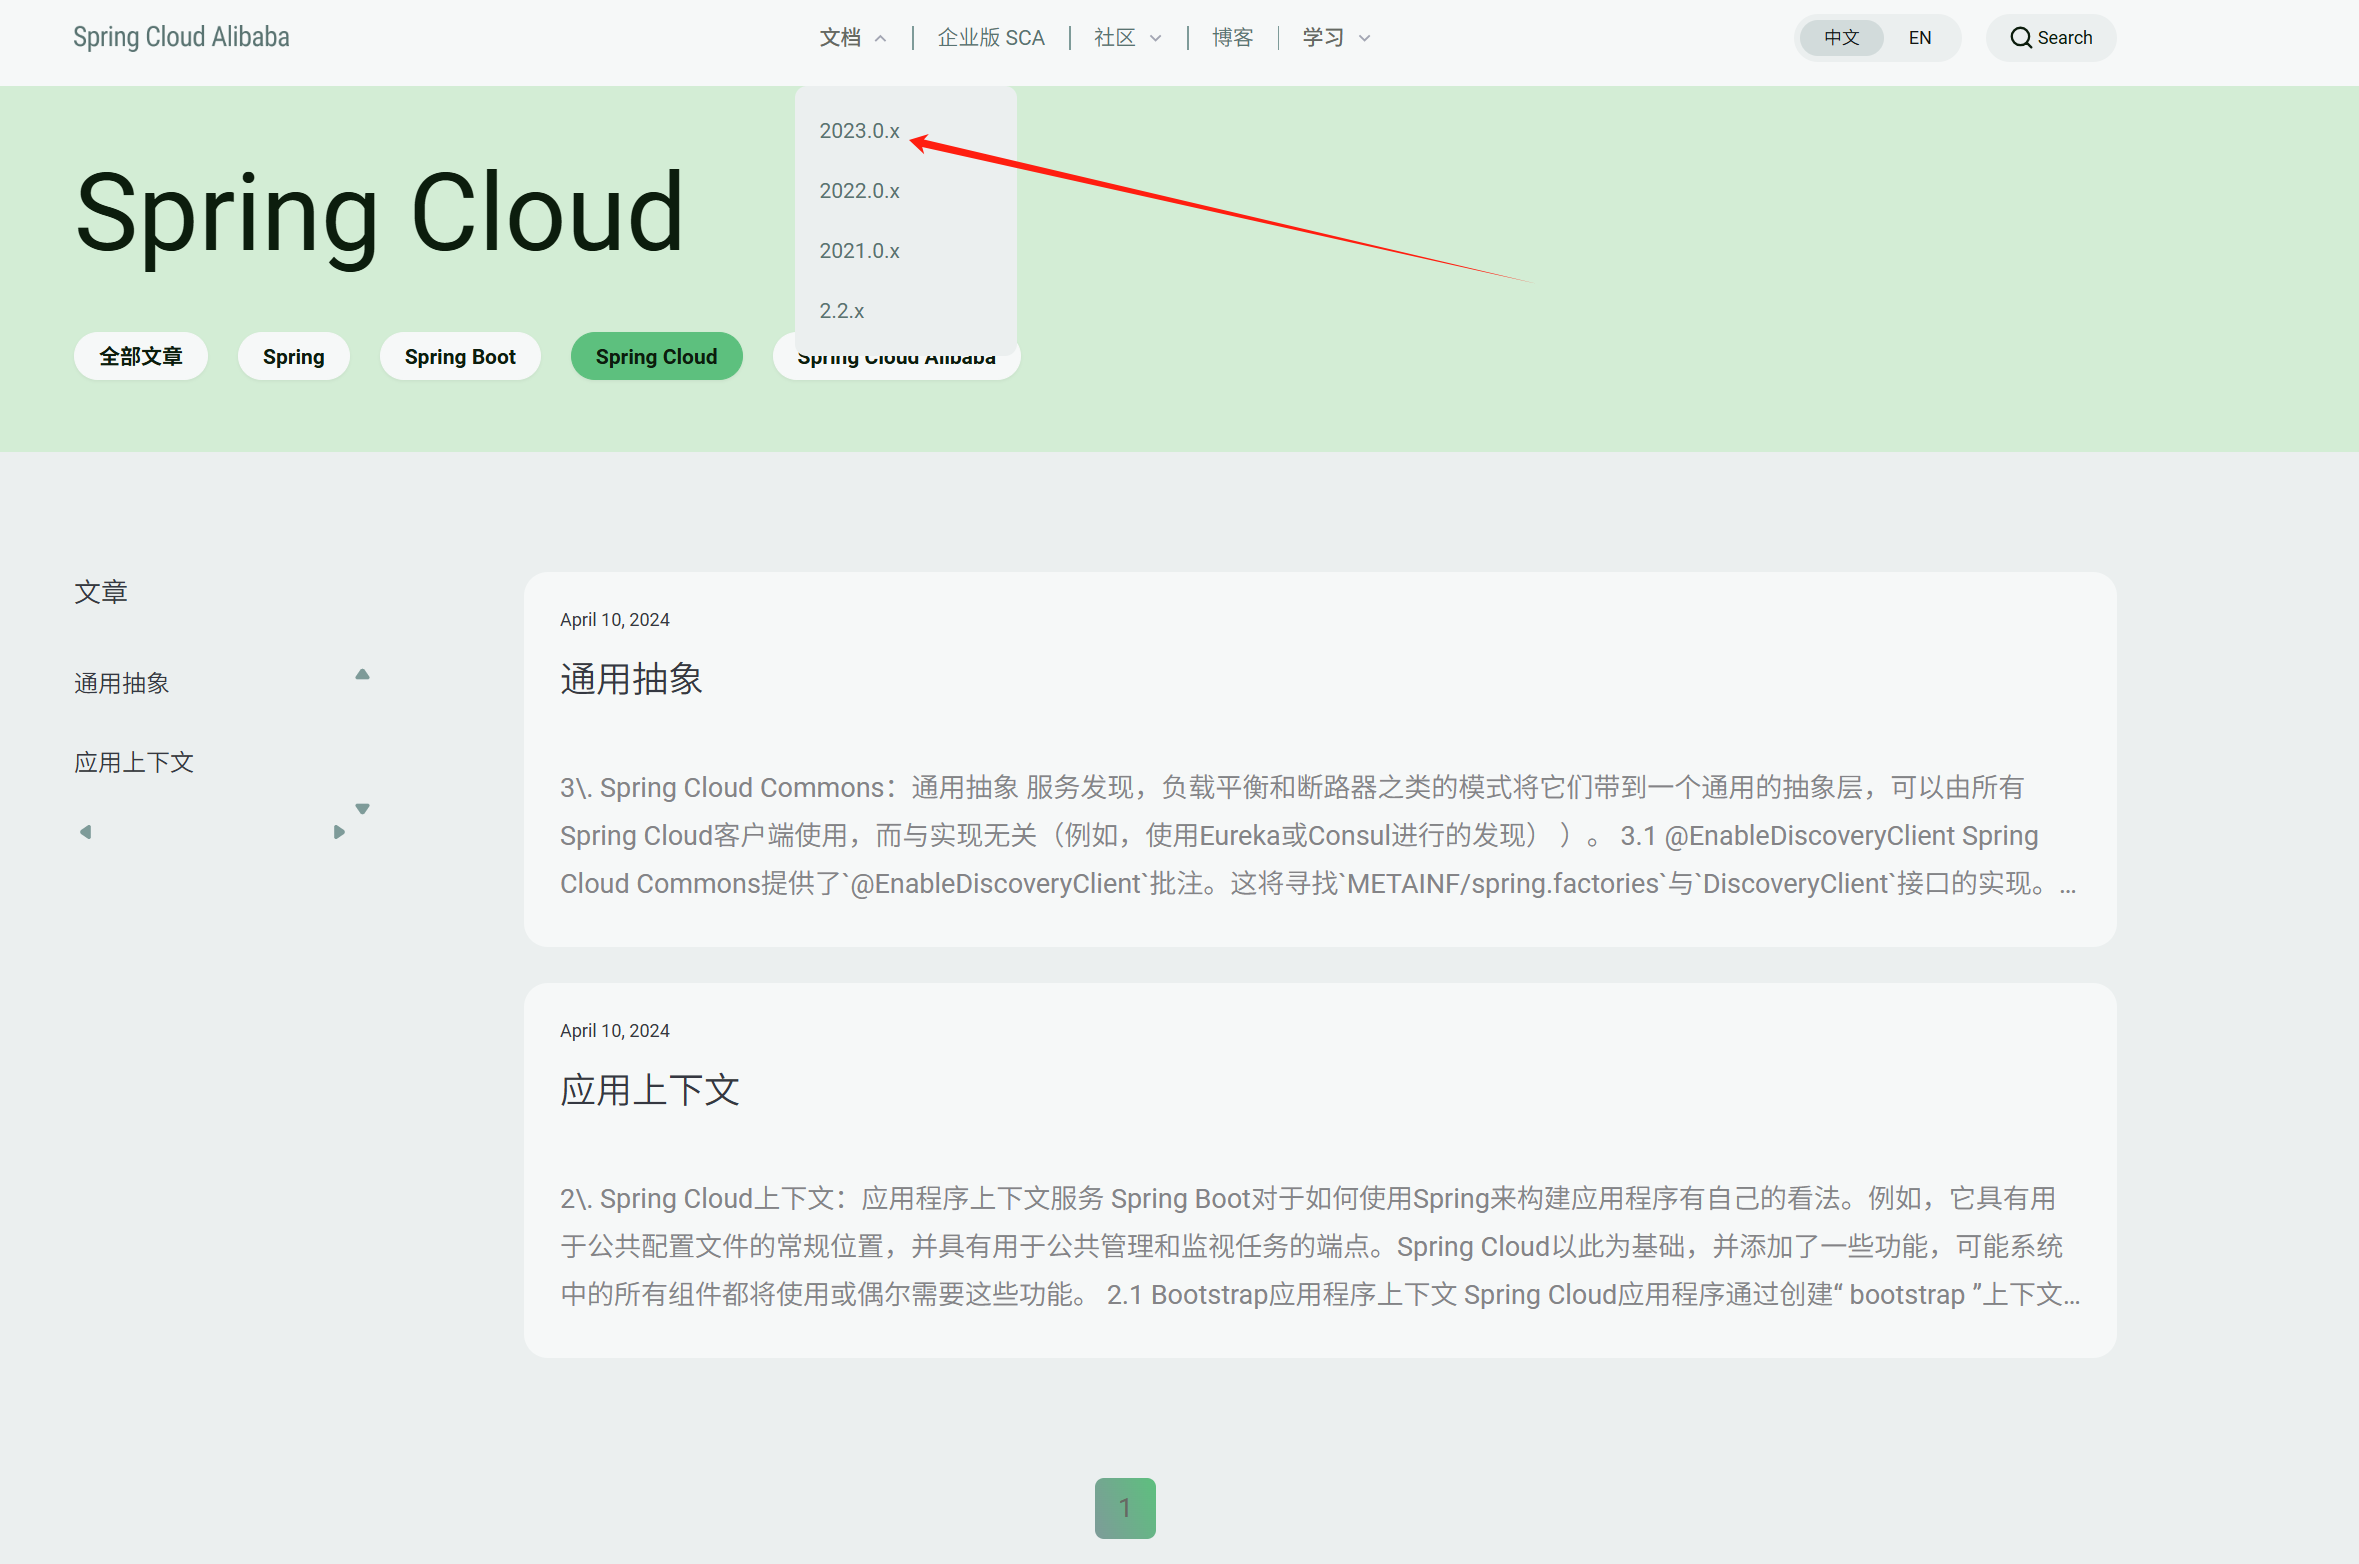
Task: Click the 文章 sidebar heading
Action: (101, 592)
